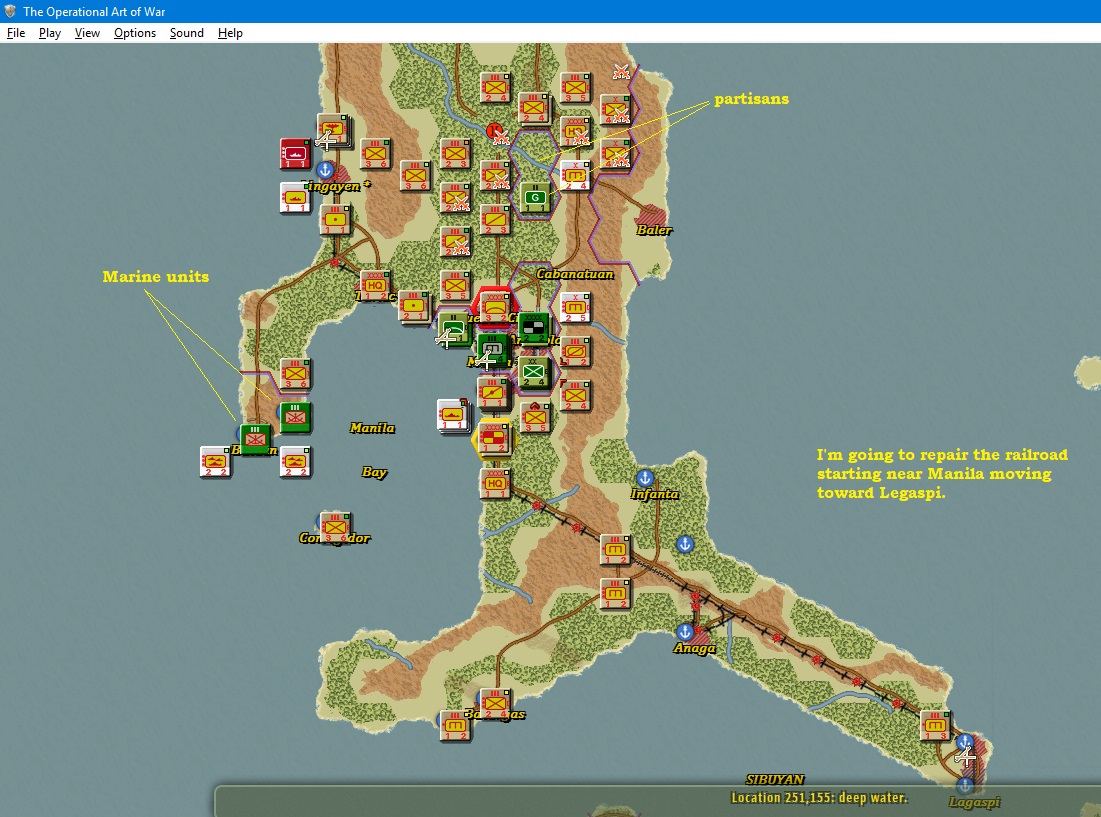The image size is (1101, 817).
Task: Open the Play menu
Action: [49, 33]
